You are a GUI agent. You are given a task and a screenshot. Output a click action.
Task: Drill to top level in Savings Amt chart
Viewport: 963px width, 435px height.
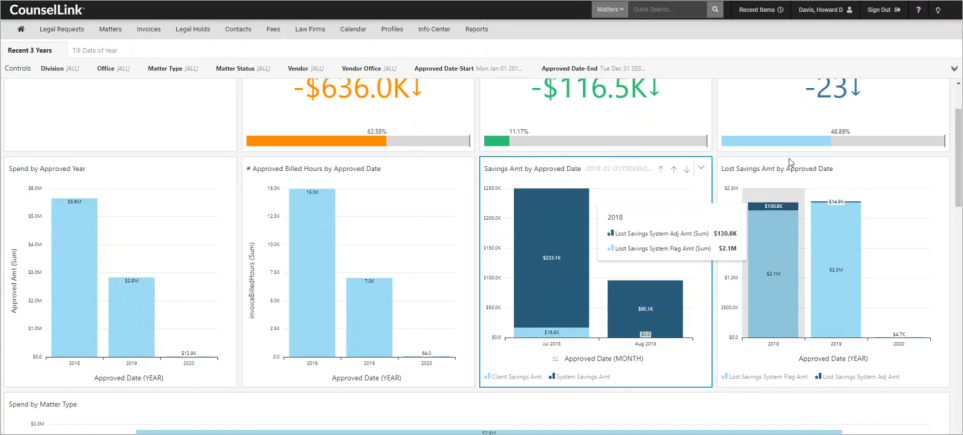(661, 168)
